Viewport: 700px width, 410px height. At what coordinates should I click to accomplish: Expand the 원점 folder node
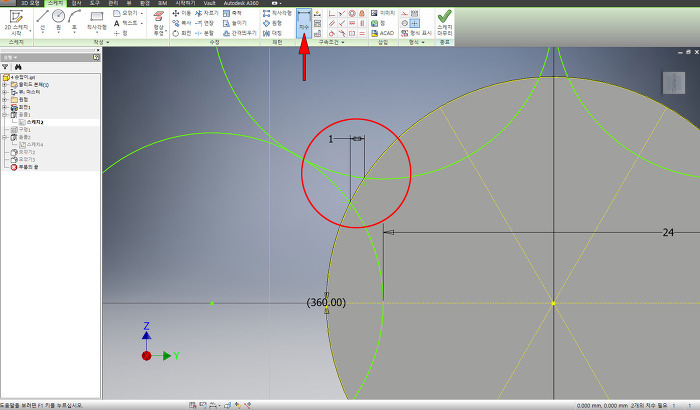(4, 100)
